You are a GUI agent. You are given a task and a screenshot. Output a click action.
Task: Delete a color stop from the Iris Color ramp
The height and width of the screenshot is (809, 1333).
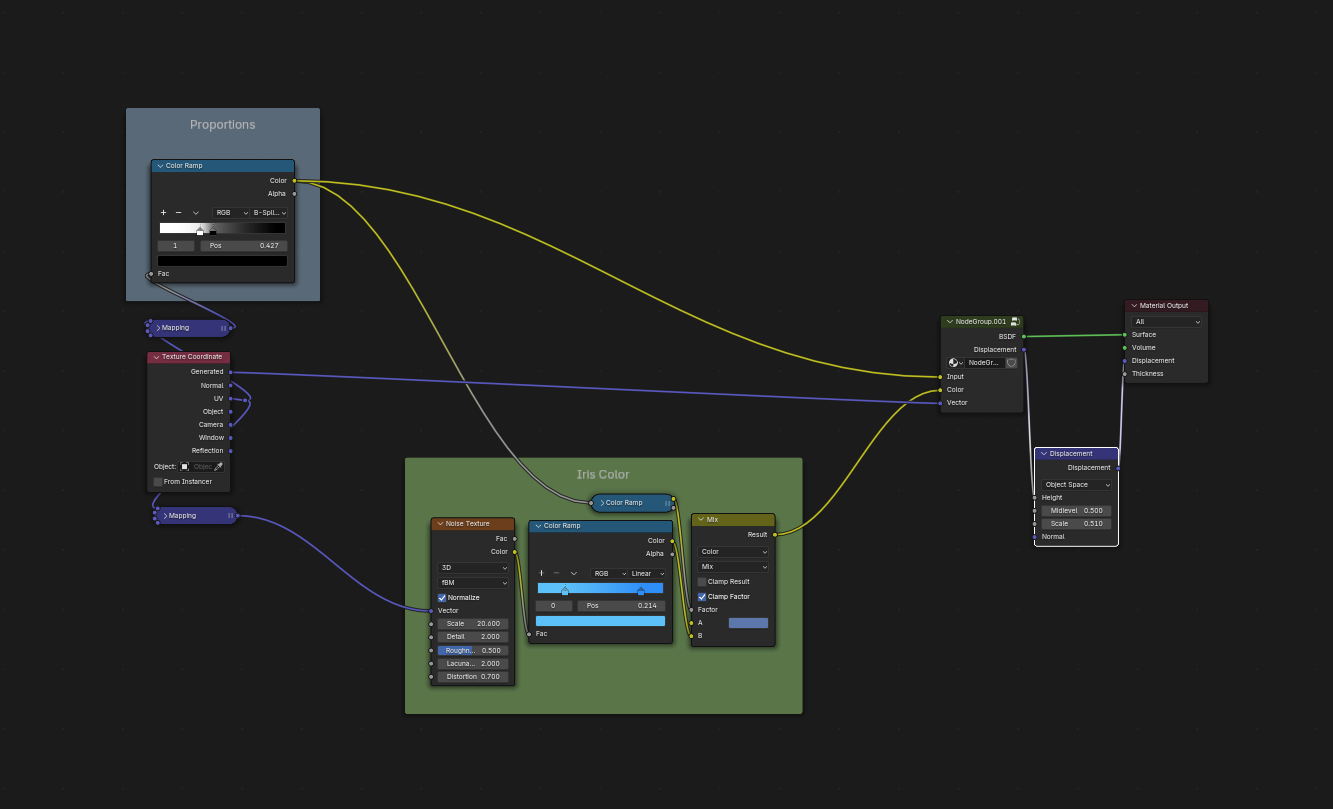[556, 573]
